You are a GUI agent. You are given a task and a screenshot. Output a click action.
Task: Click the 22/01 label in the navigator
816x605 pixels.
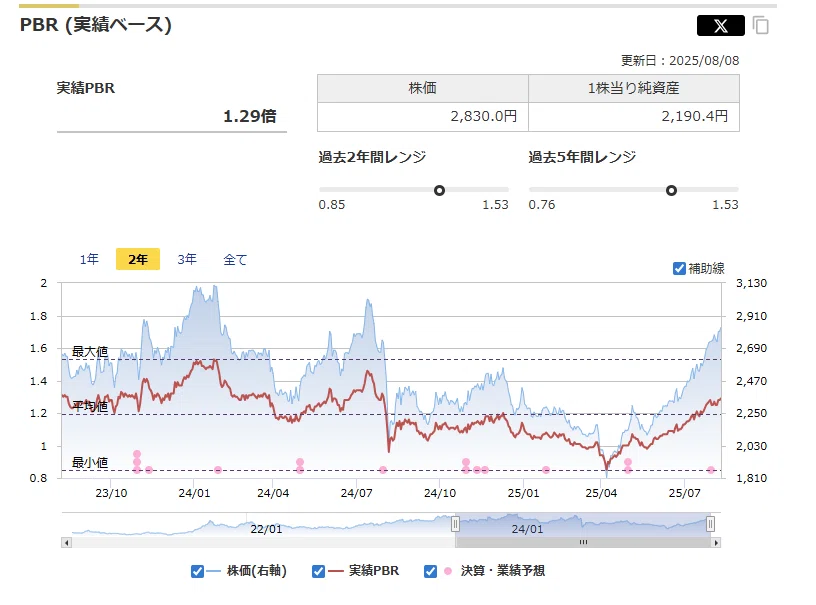pyautogui.click(x=266, y=530)
